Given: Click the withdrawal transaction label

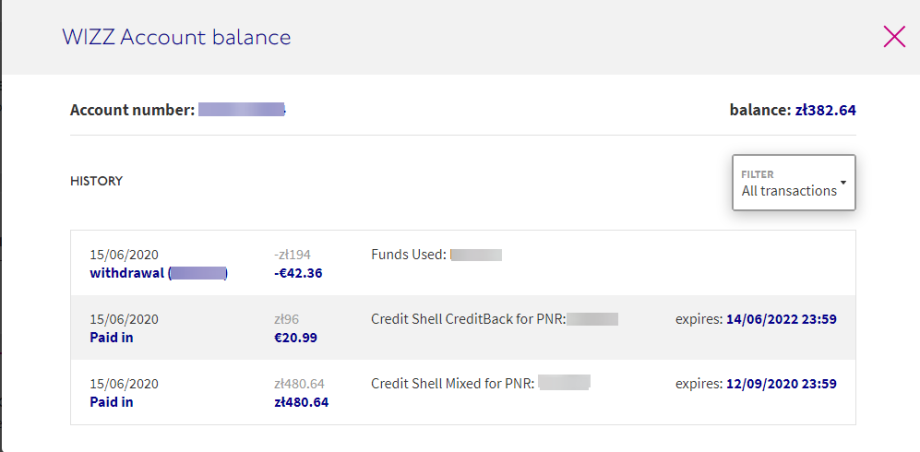Looking at the screenshot, I should coord(128,272).
